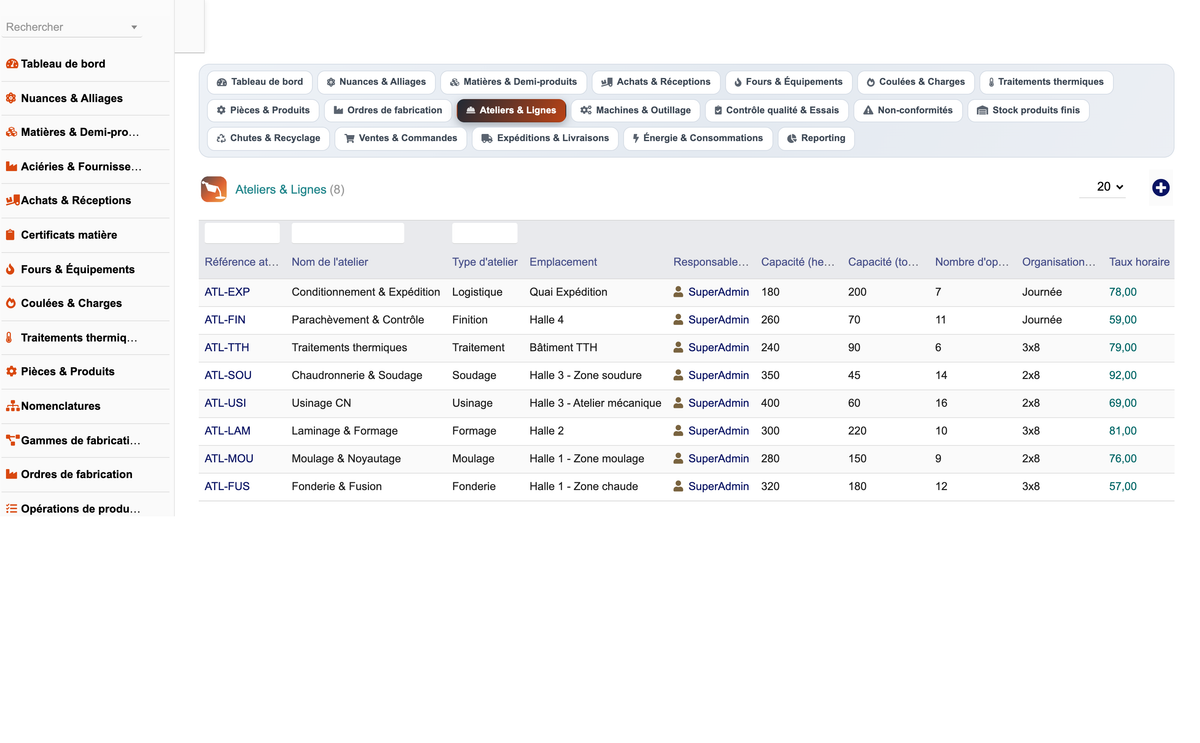Sort by the Emplacement column header
The image size is (1200, 743).
(563, 262)
